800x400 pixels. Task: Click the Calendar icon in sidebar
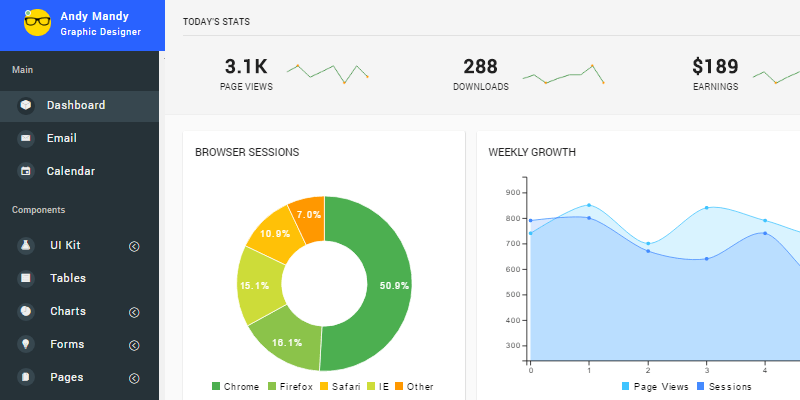pyautogui.click(x=26, y=172)
